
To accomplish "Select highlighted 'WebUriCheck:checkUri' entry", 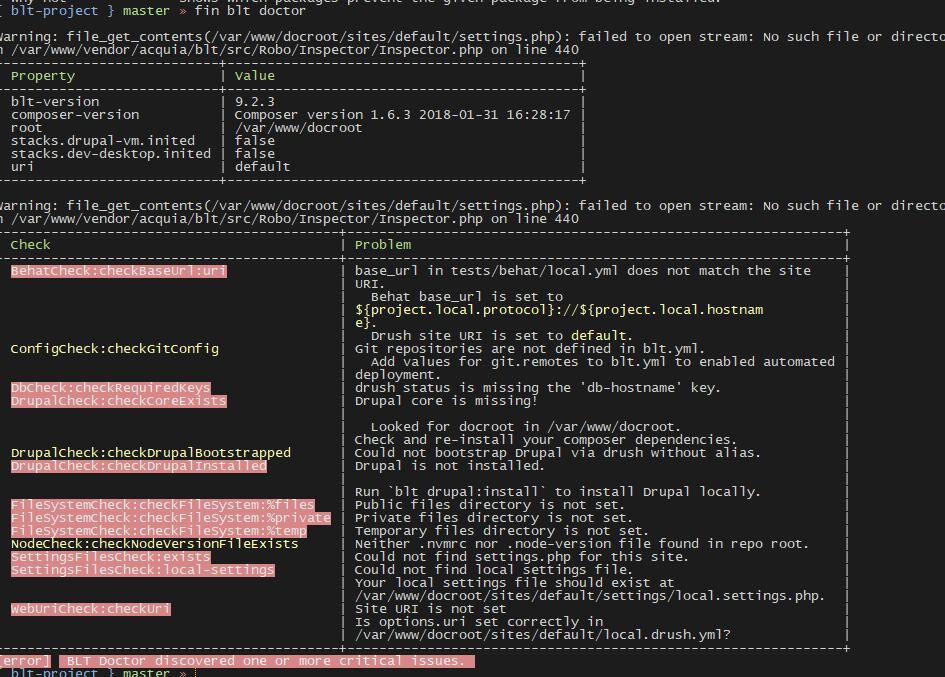I will point(90,609).
